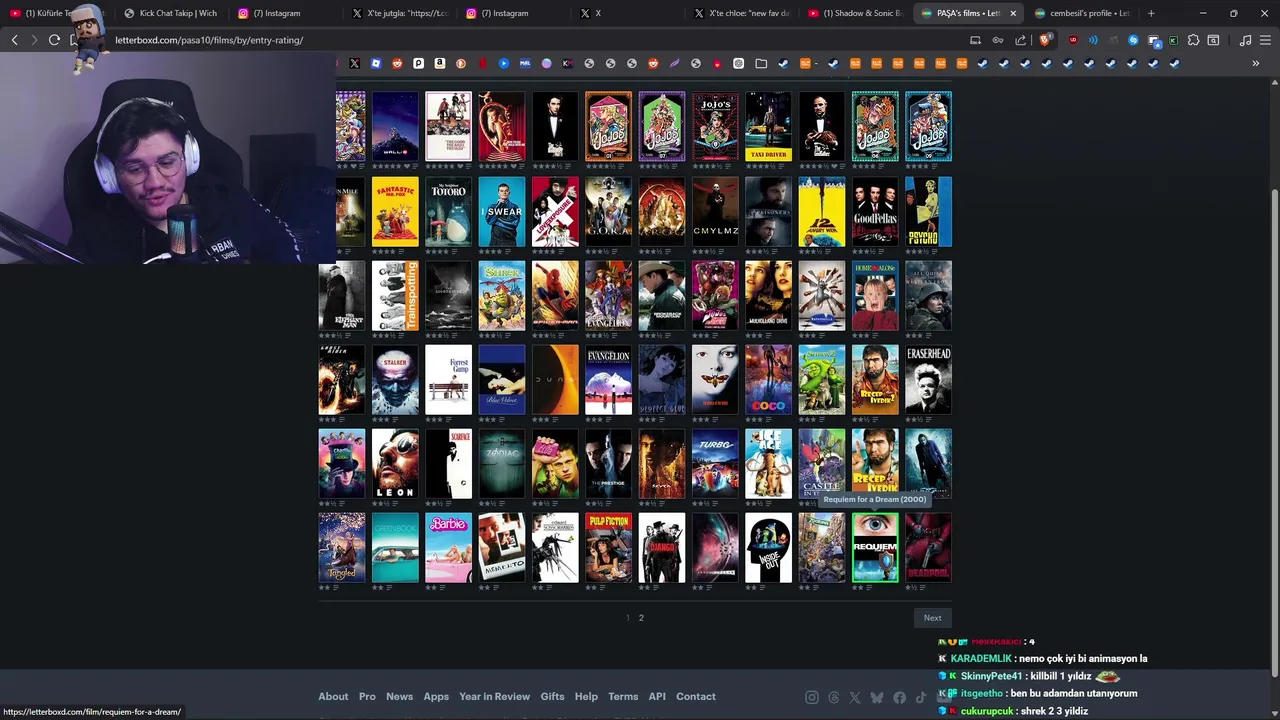Go back with the browser back arrow
Image resolution: width=1280 pixels, height=720 pixels.
[x=14, y=40]
